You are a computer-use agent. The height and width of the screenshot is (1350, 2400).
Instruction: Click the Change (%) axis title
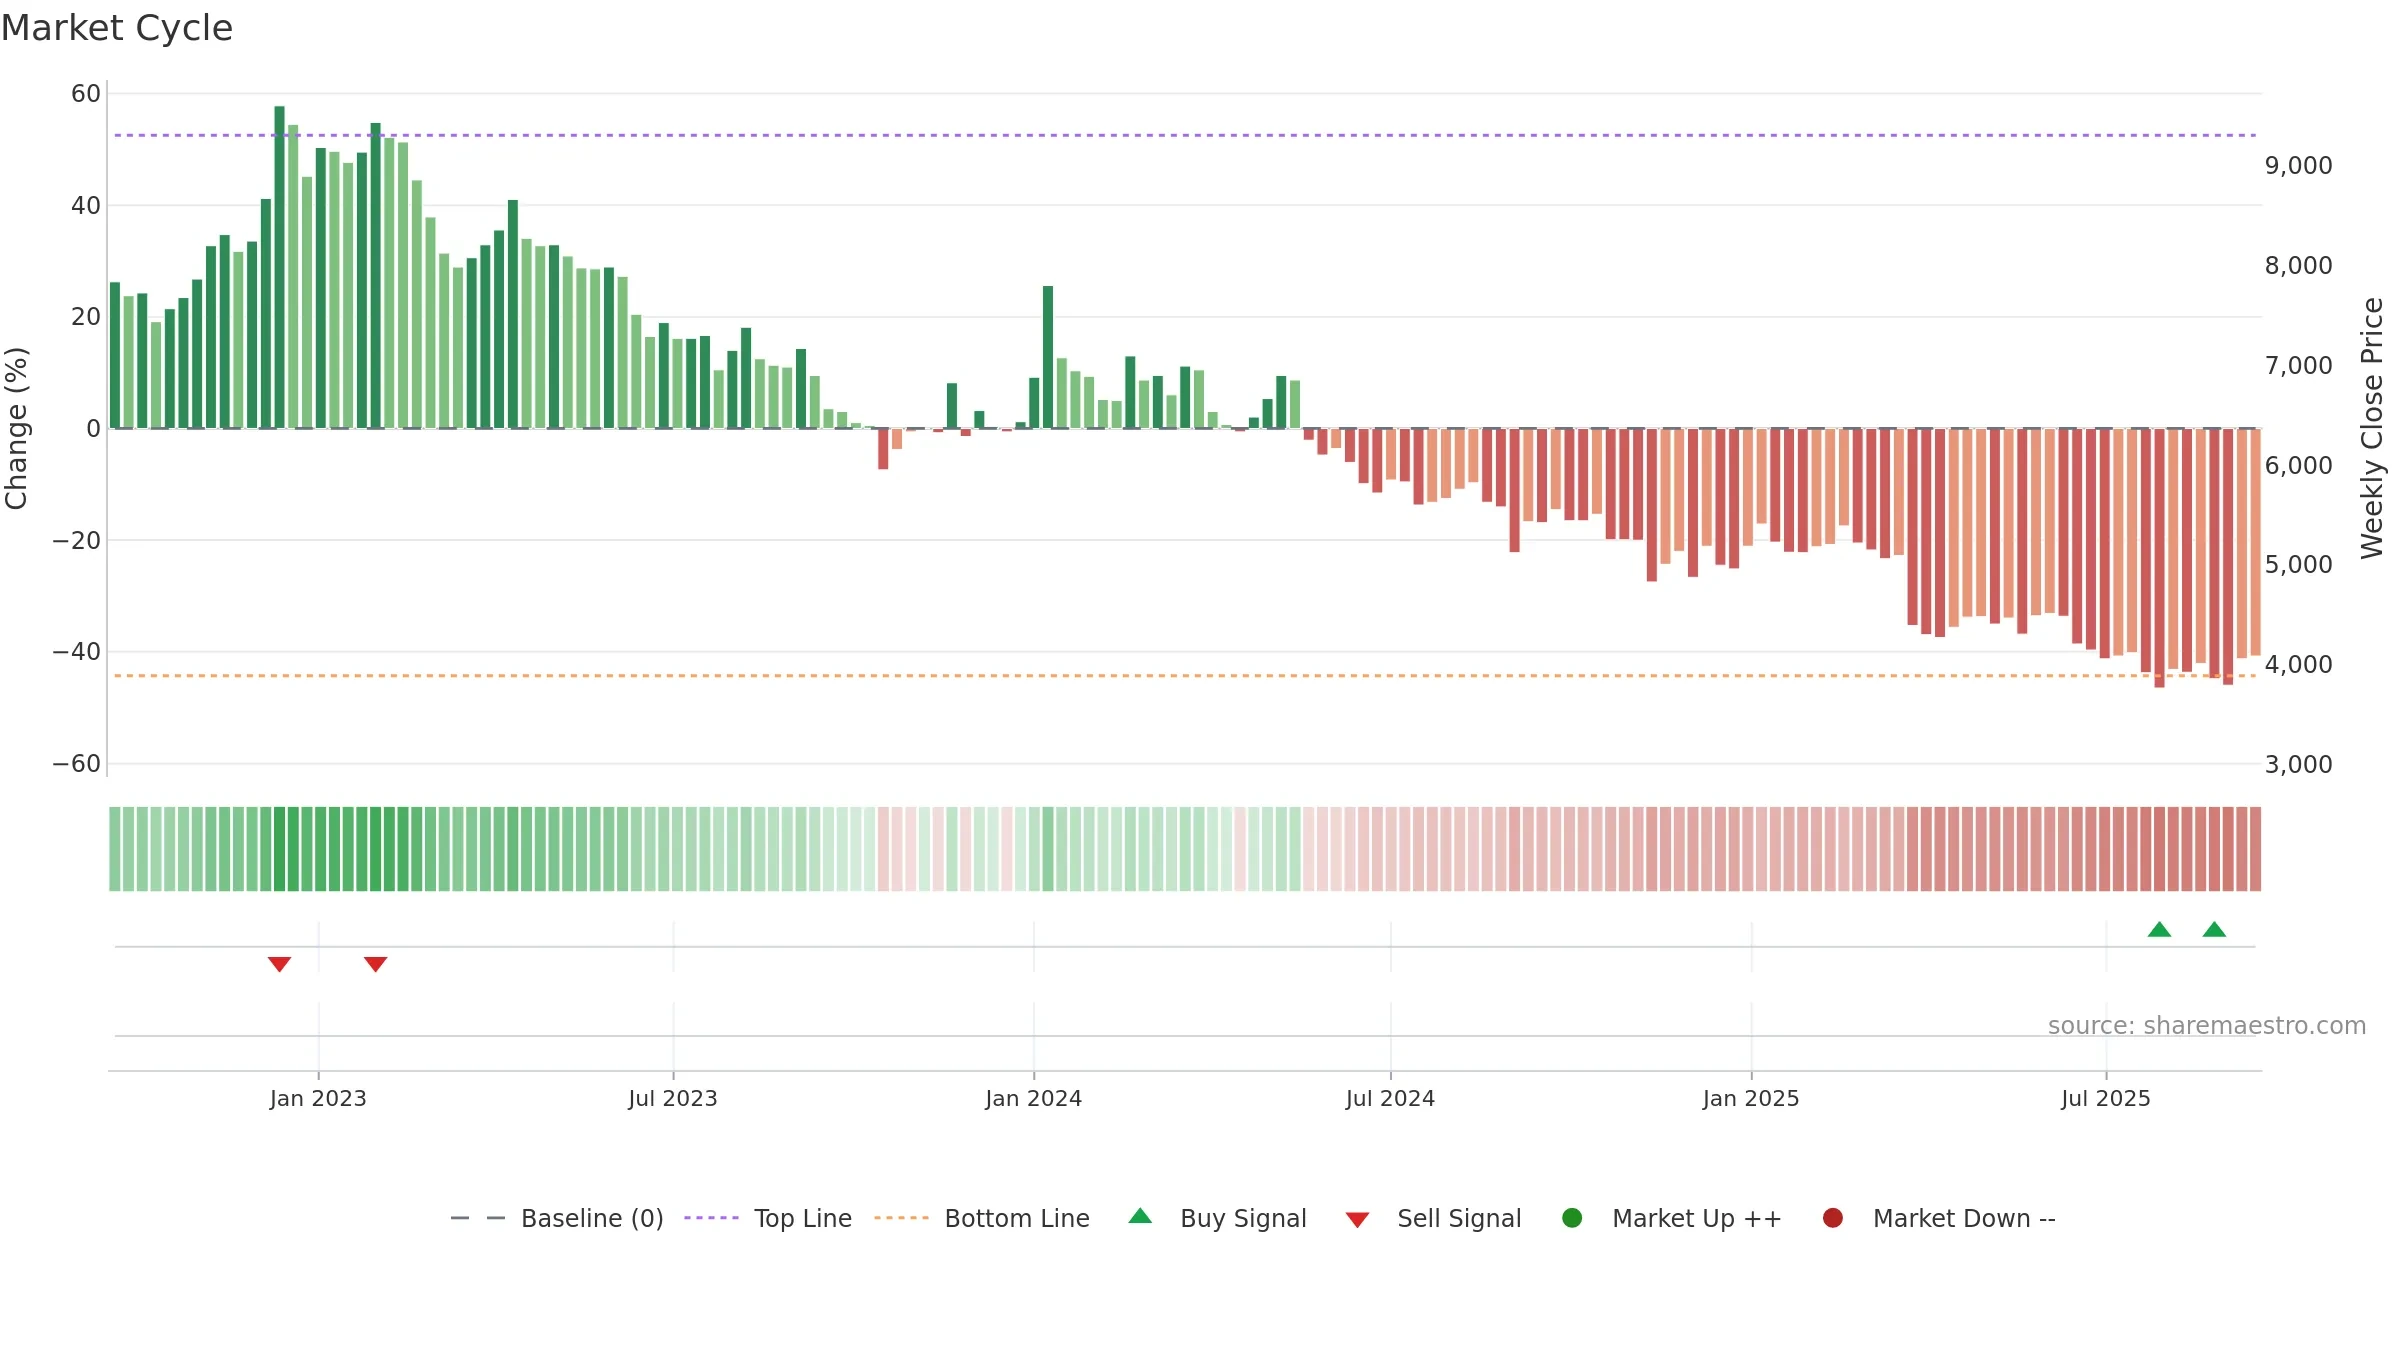click(x=16, y=428)
